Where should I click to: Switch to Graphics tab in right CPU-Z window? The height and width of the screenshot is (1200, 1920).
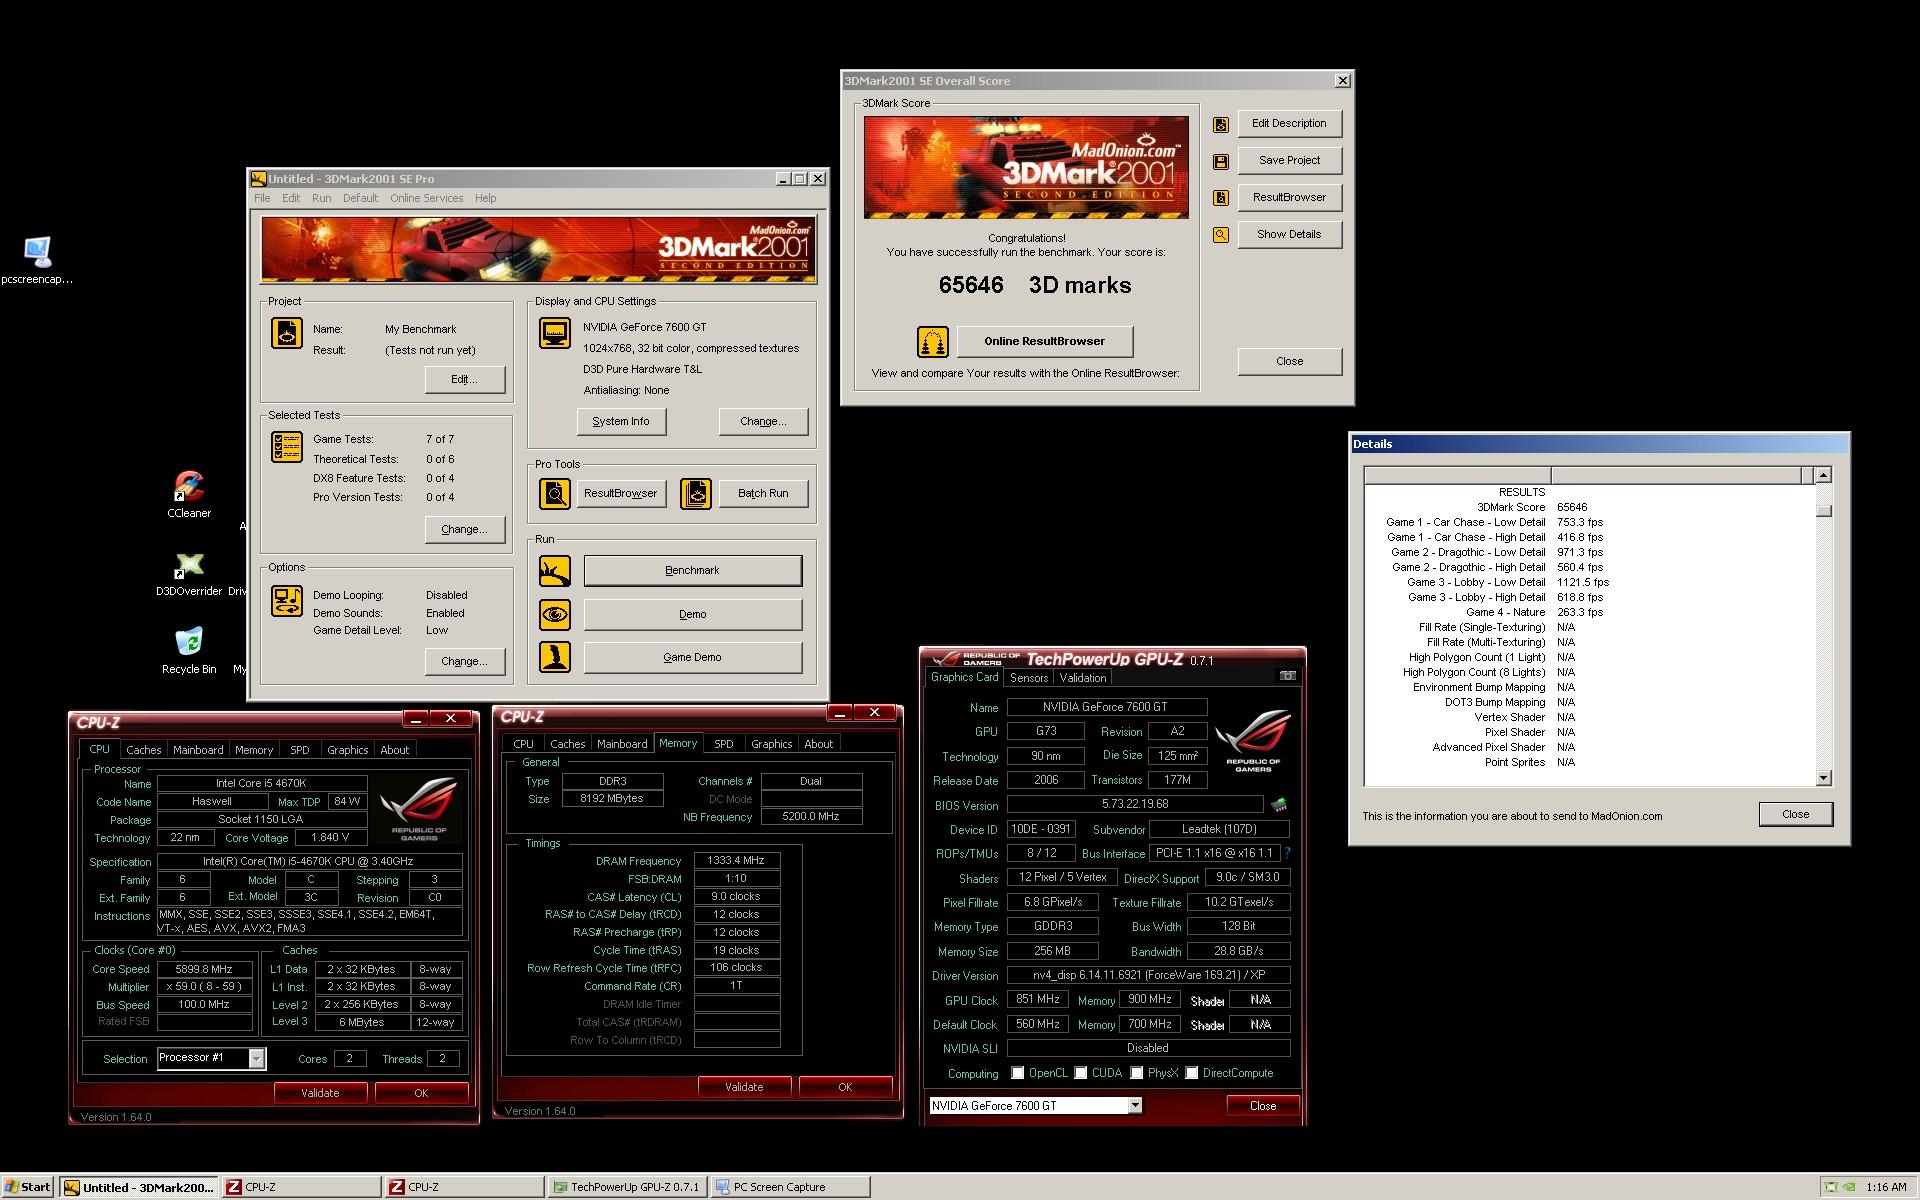coord(771,744)
